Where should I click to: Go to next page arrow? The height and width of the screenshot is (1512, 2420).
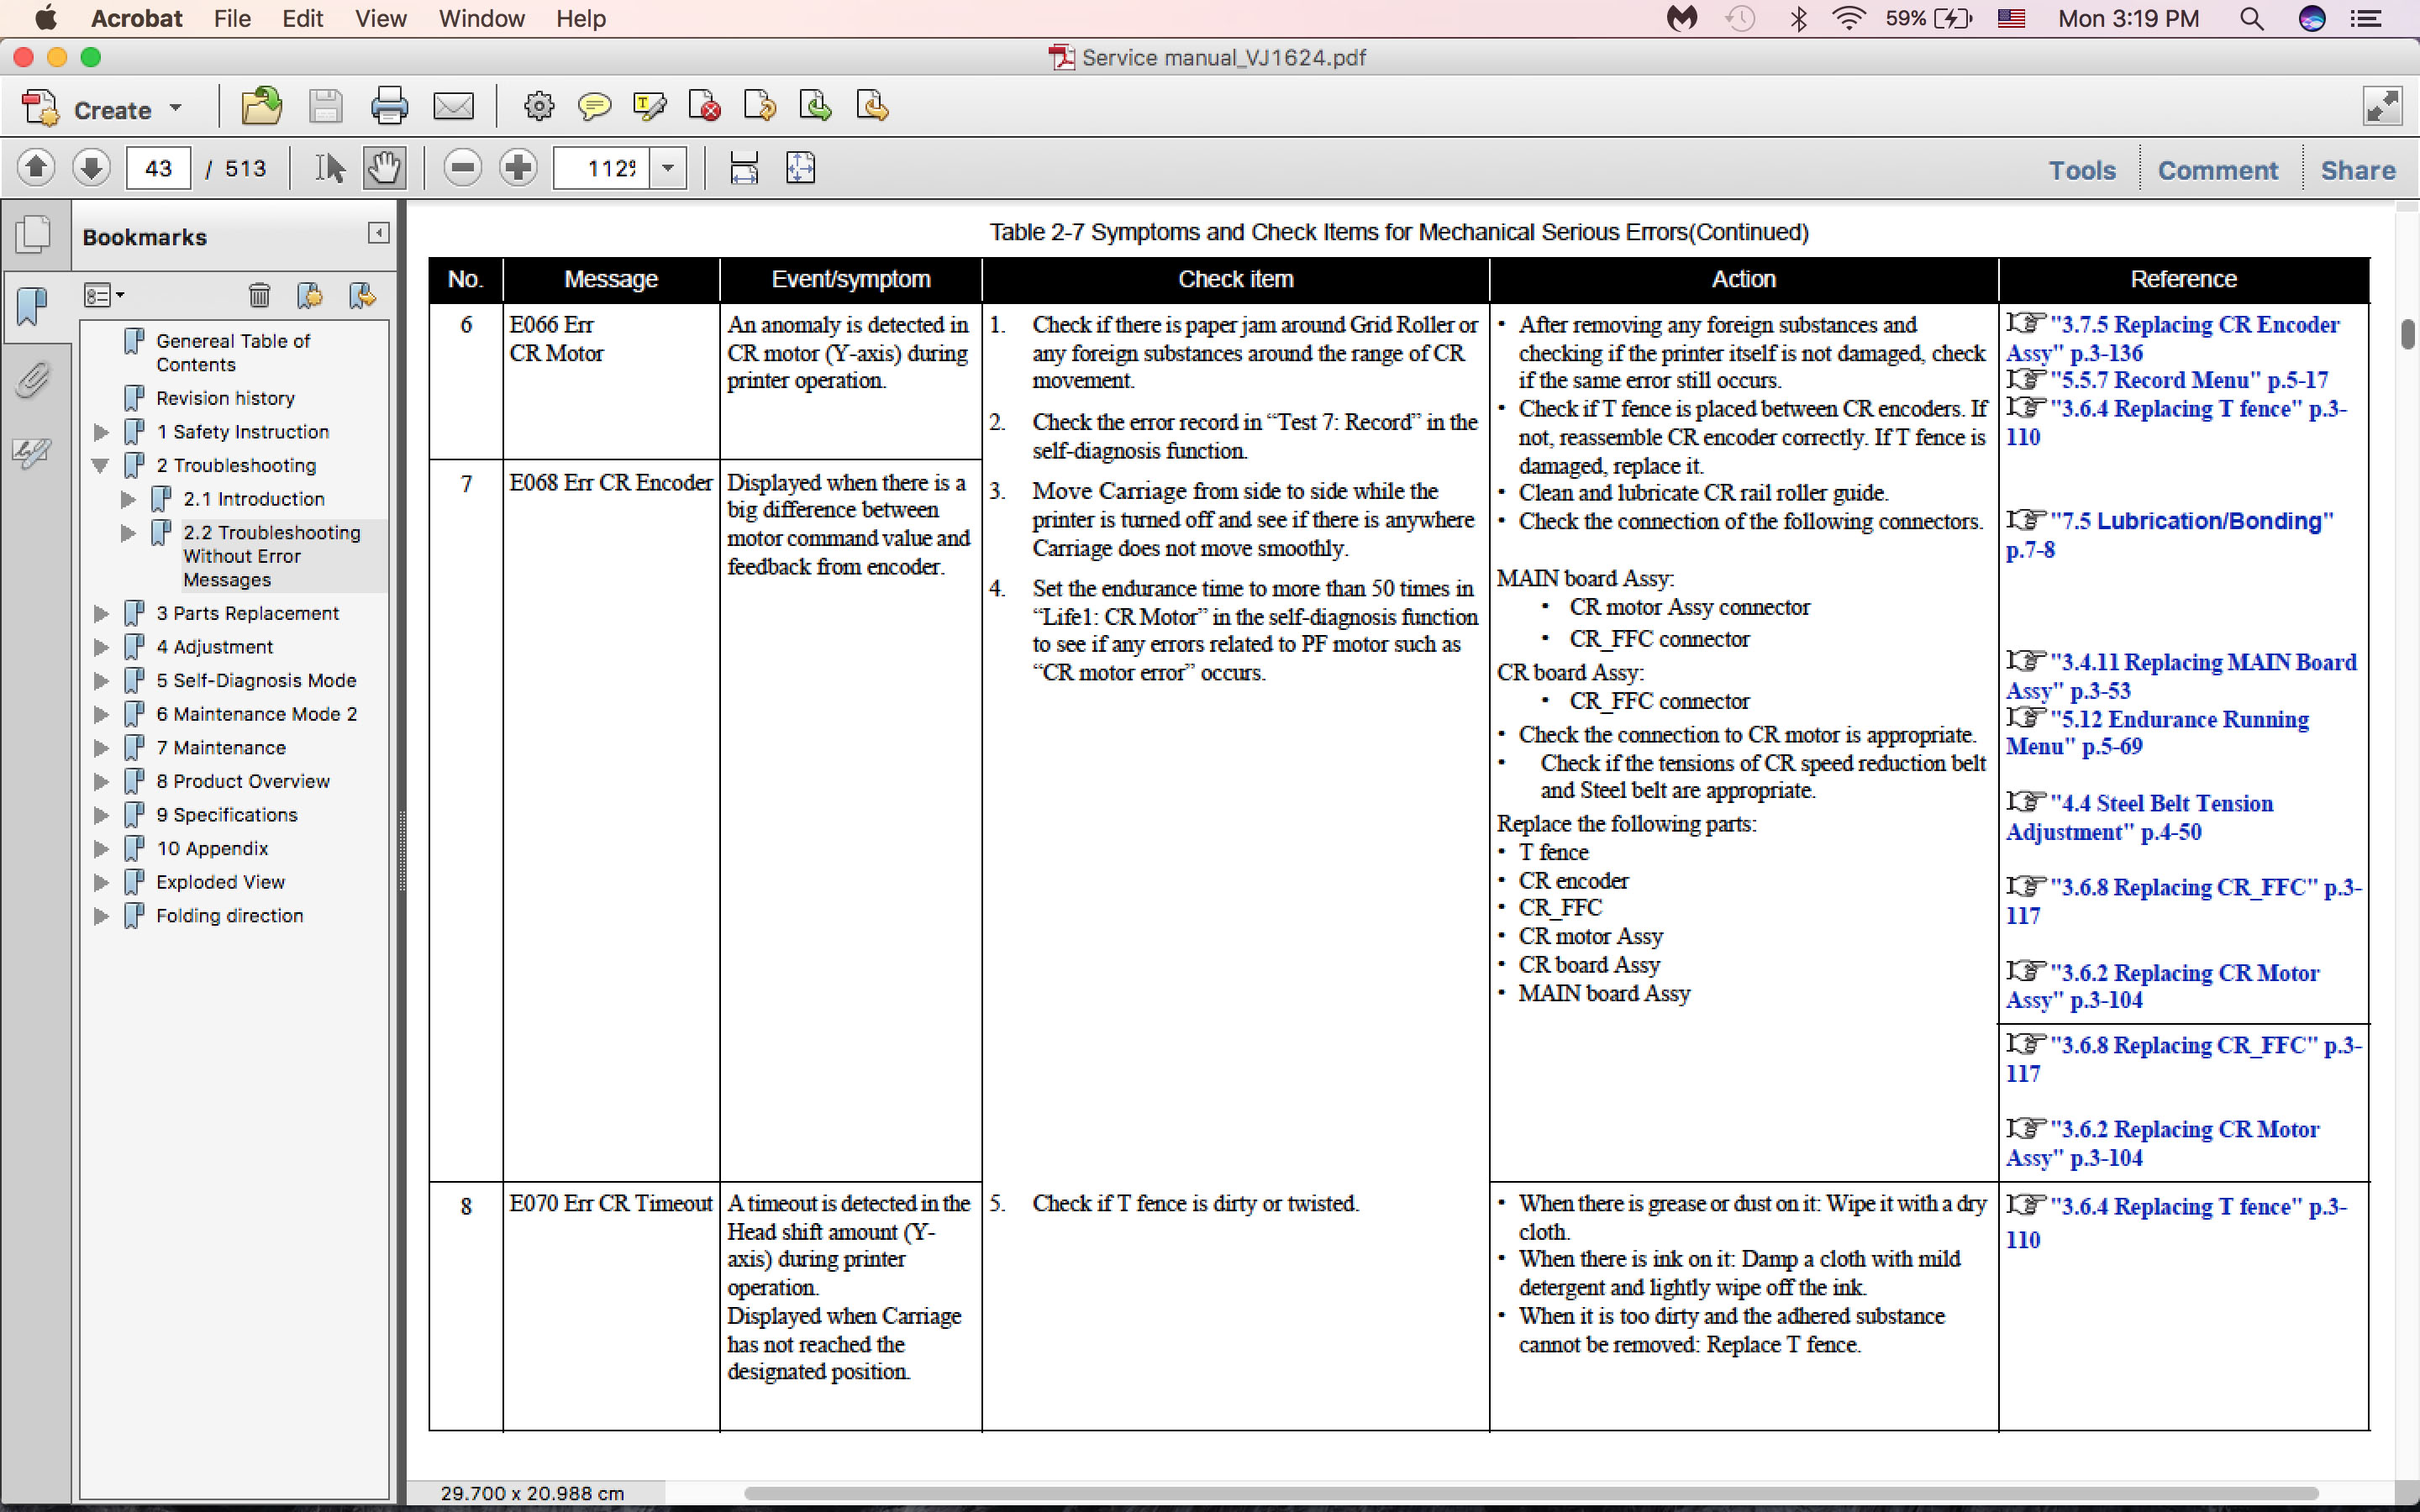(91, 167)
